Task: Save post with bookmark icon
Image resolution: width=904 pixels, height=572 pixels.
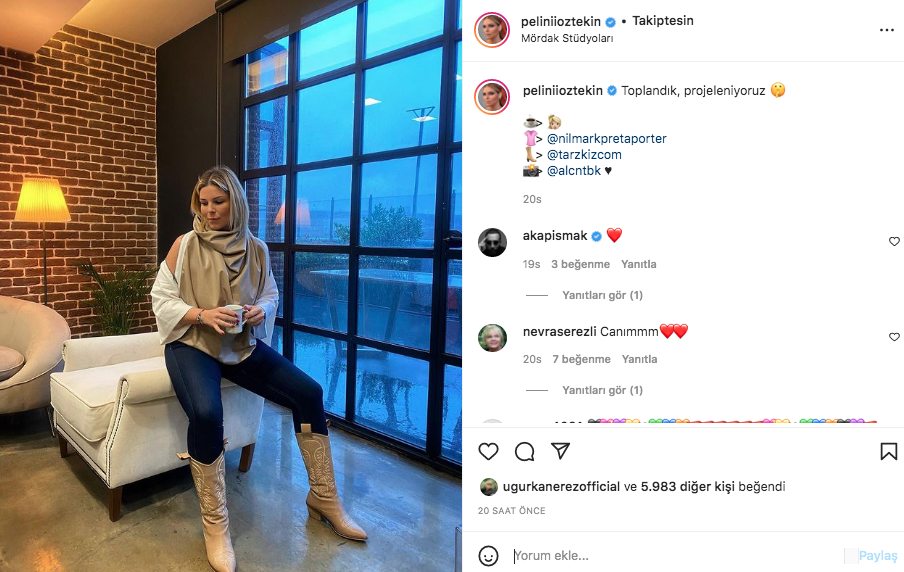Action: (x=888, y=451)
